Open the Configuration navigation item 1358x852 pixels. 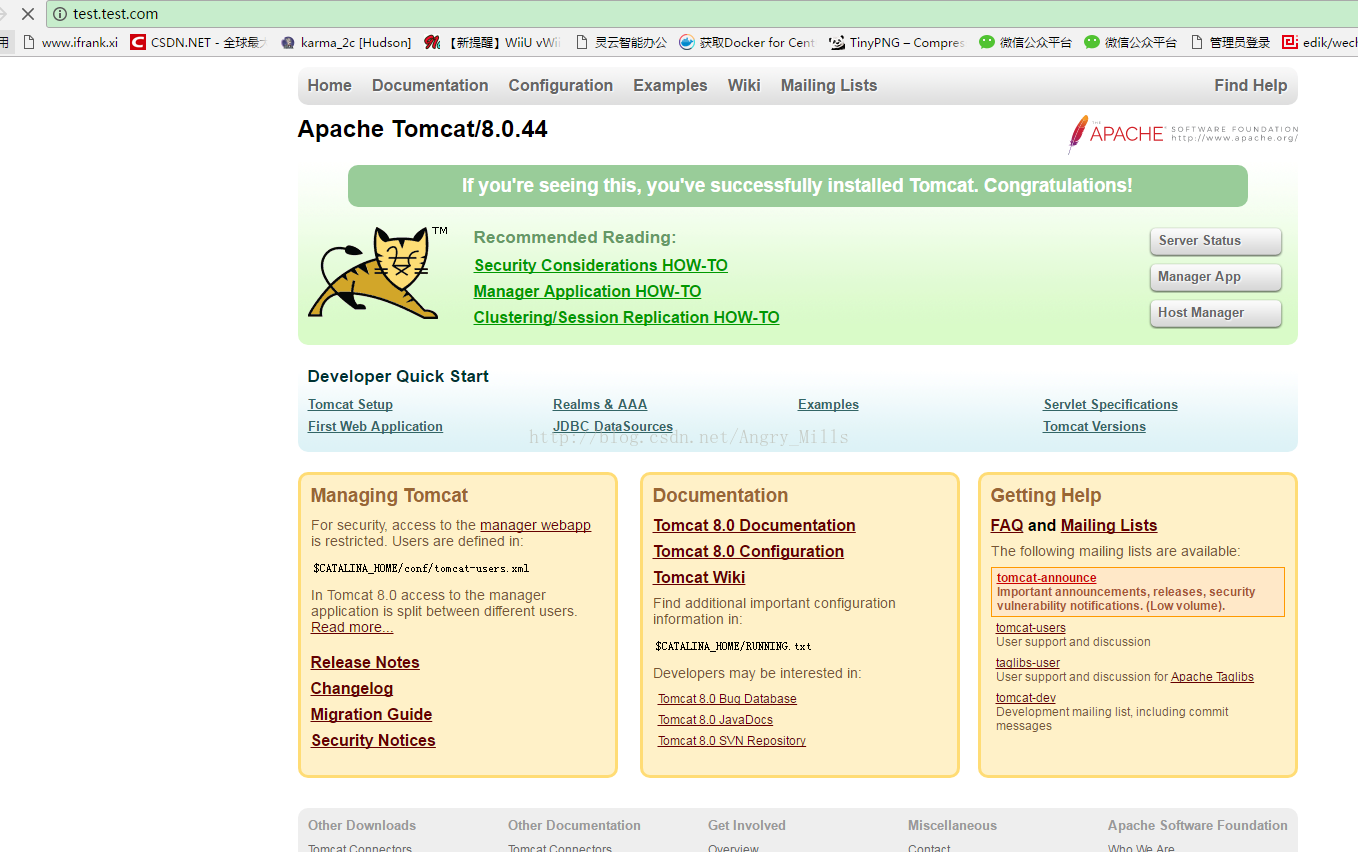560,86
